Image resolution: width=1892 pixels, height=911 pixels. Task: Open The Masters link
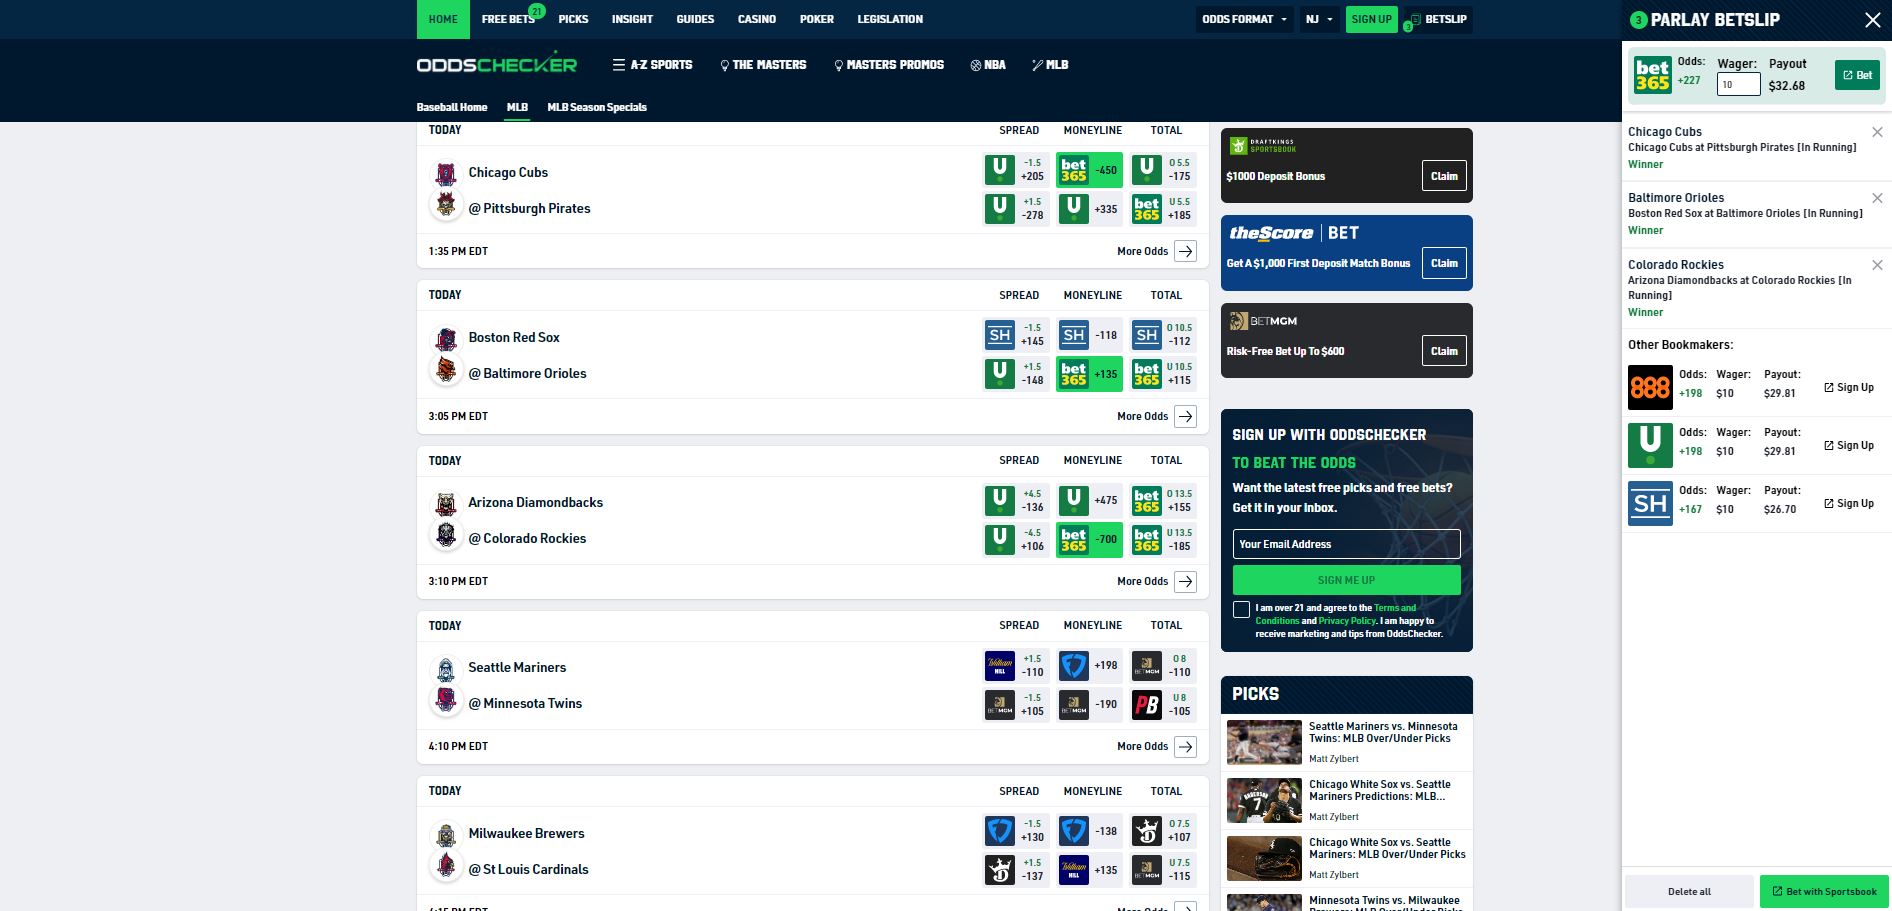[x=763, y=65]
